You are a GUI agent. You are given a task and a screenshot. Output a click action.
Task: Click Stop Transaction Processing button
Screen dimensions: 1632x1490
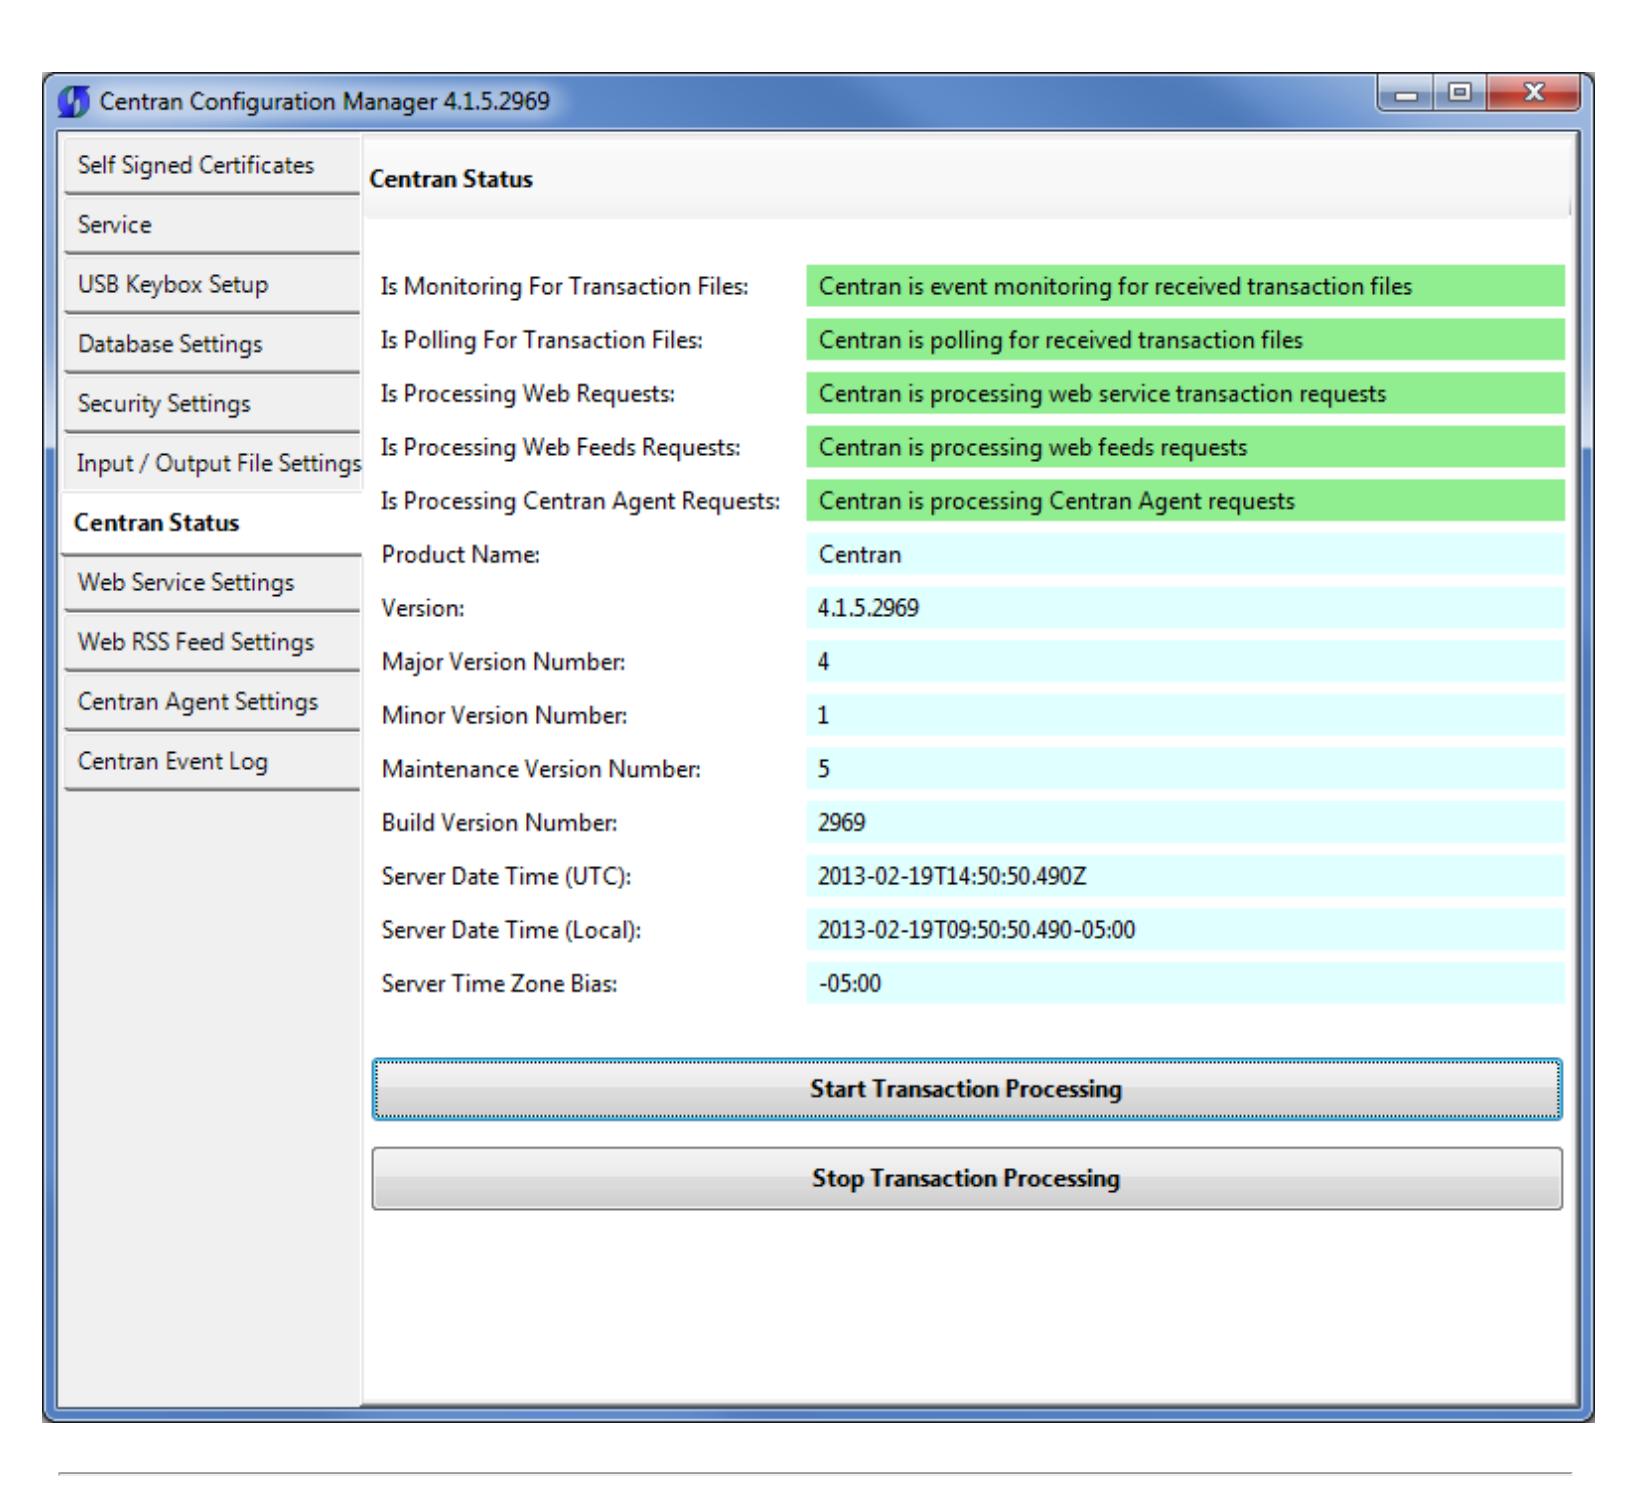(967, 1179)
